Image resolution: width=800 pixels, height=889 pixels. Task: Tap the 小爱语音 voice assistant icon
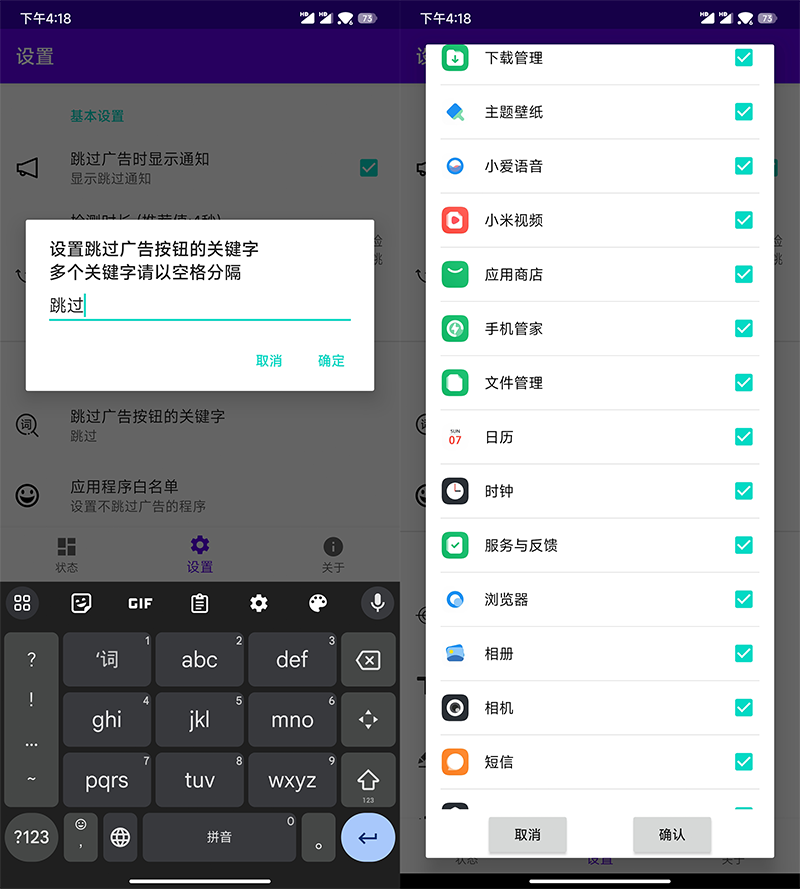point(455,166)
